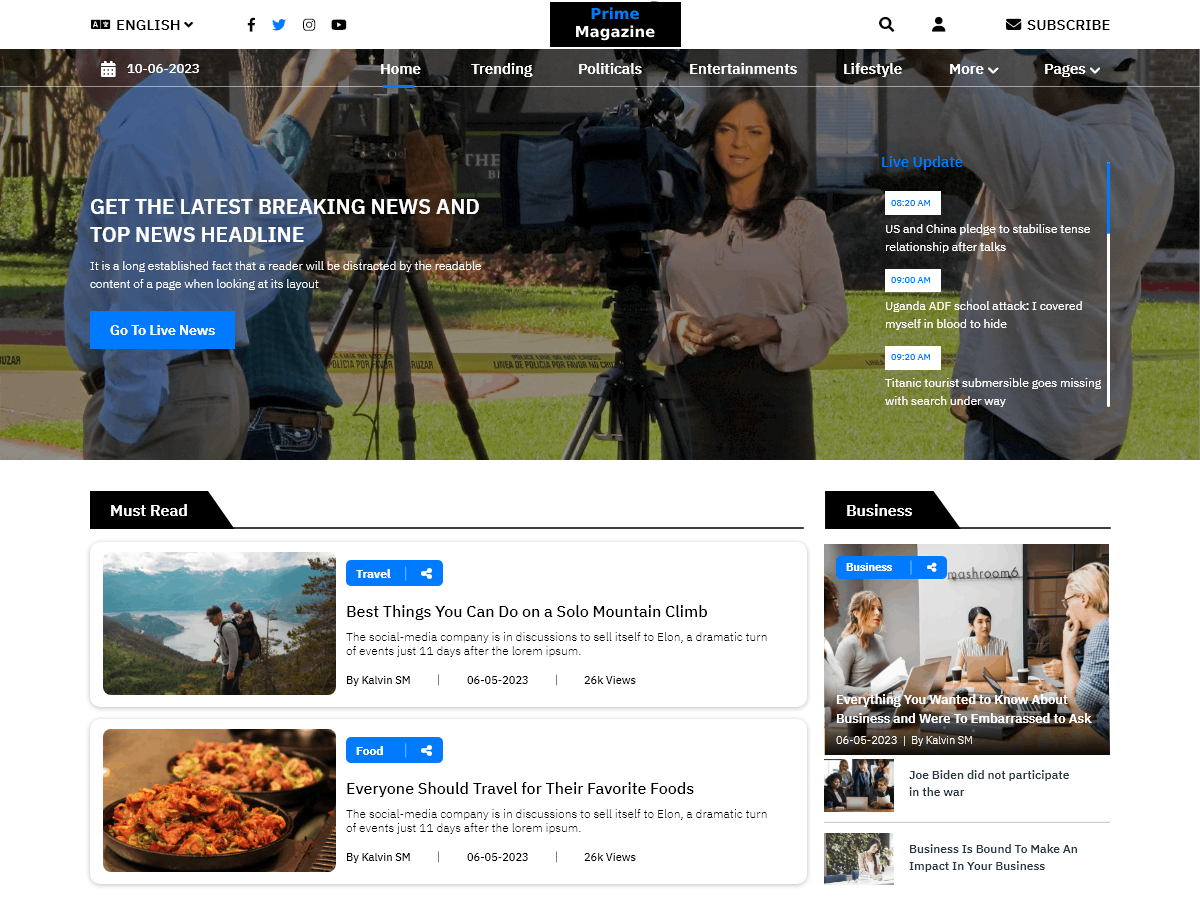
Task: Open the English language dropdown
Action: (142, 25)
